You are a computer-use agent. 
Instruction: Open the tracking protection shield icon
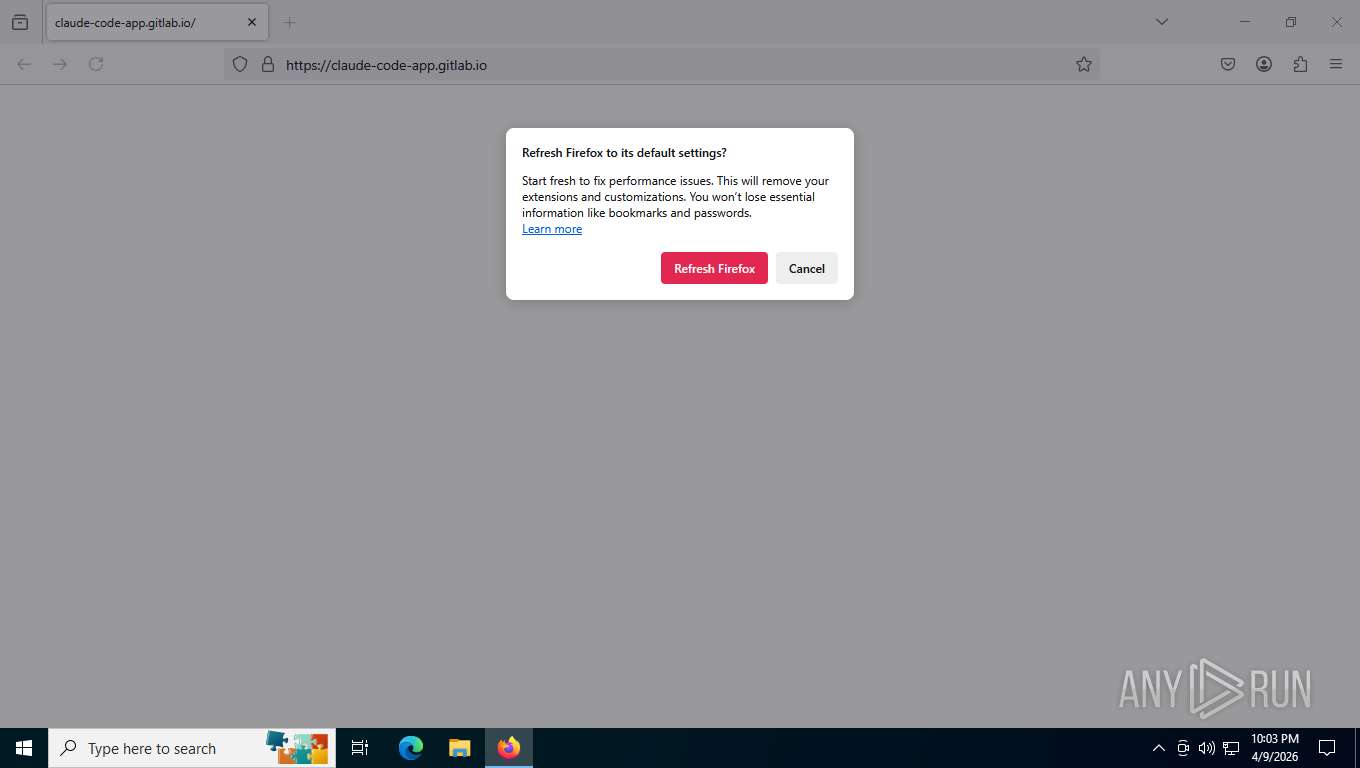240,64
